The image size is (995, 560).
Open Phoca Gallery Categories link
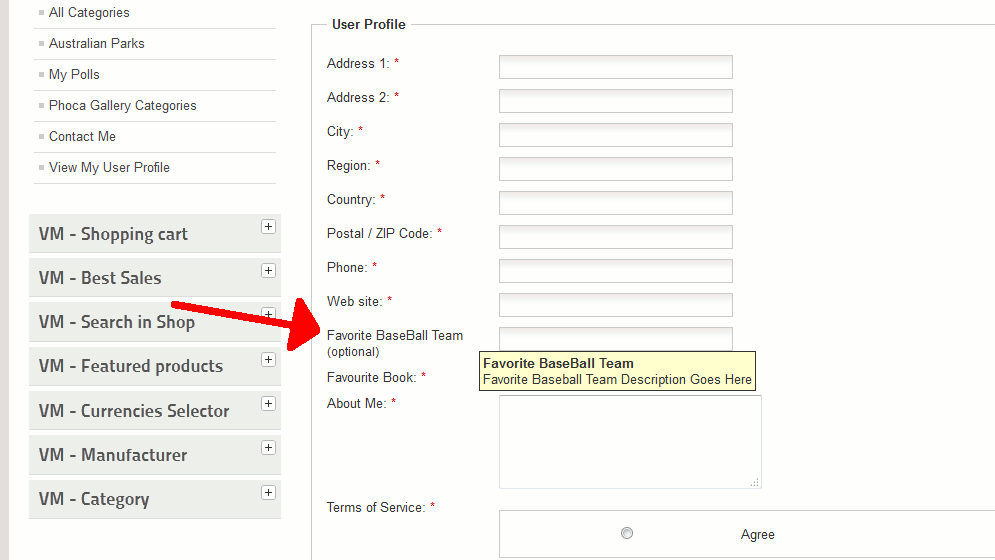122,106
